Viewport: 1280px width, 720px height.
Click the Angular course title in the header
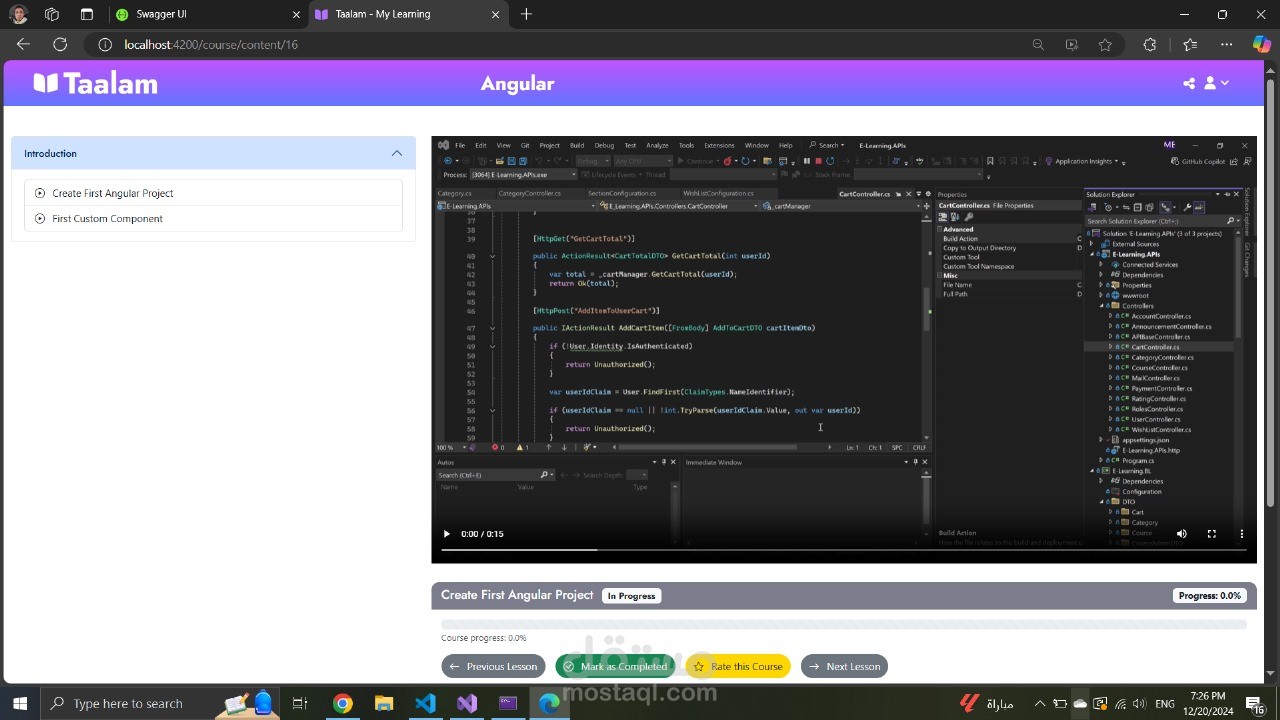coord(517,84)
